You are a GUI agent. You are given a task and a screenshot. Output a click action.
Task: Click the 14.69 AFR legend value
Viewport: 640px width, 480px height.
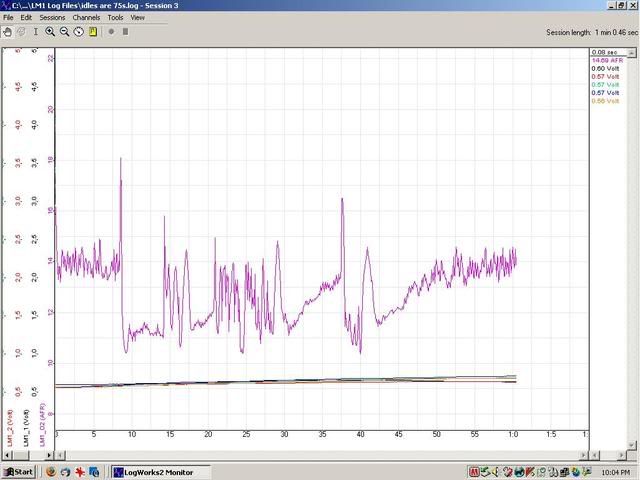pyautogui.click(x=604, y=60)
